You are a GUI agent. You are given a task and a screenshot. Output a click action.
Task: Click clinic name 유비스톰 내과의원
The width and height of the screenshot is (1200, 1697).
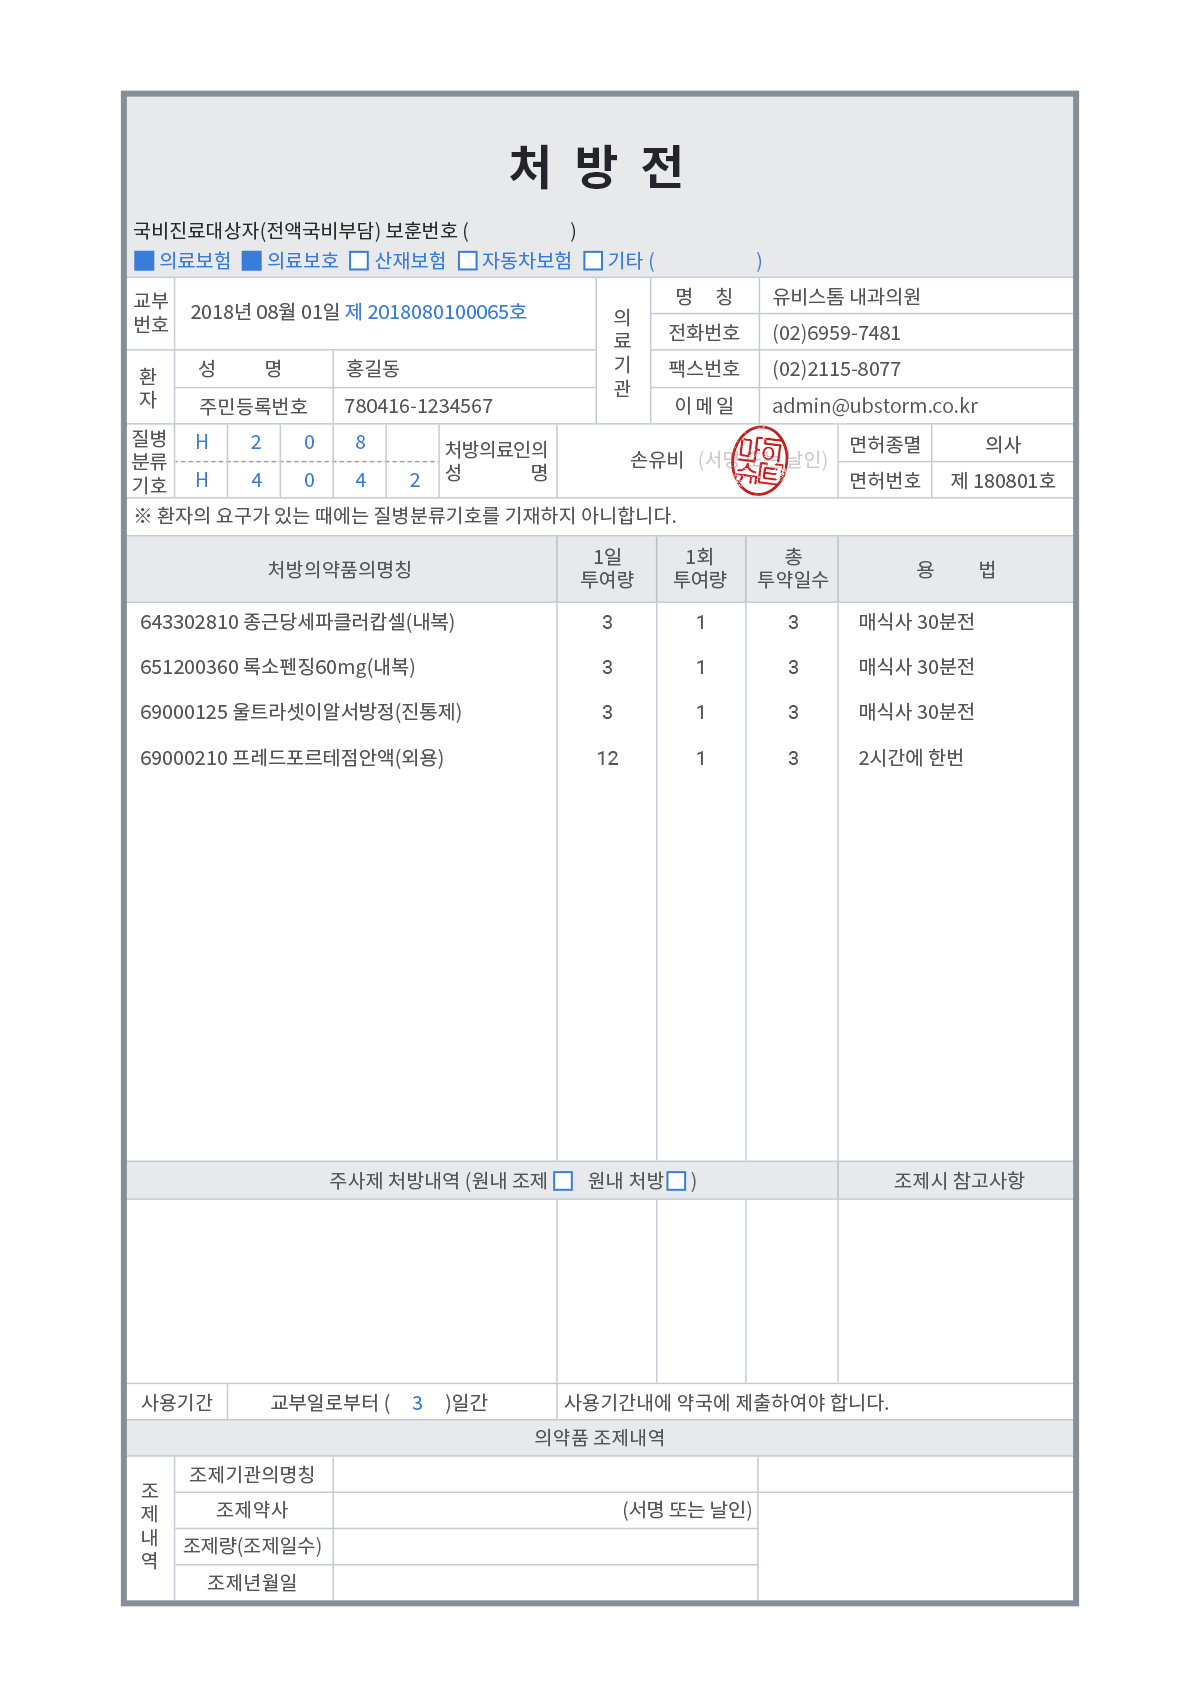846,297
